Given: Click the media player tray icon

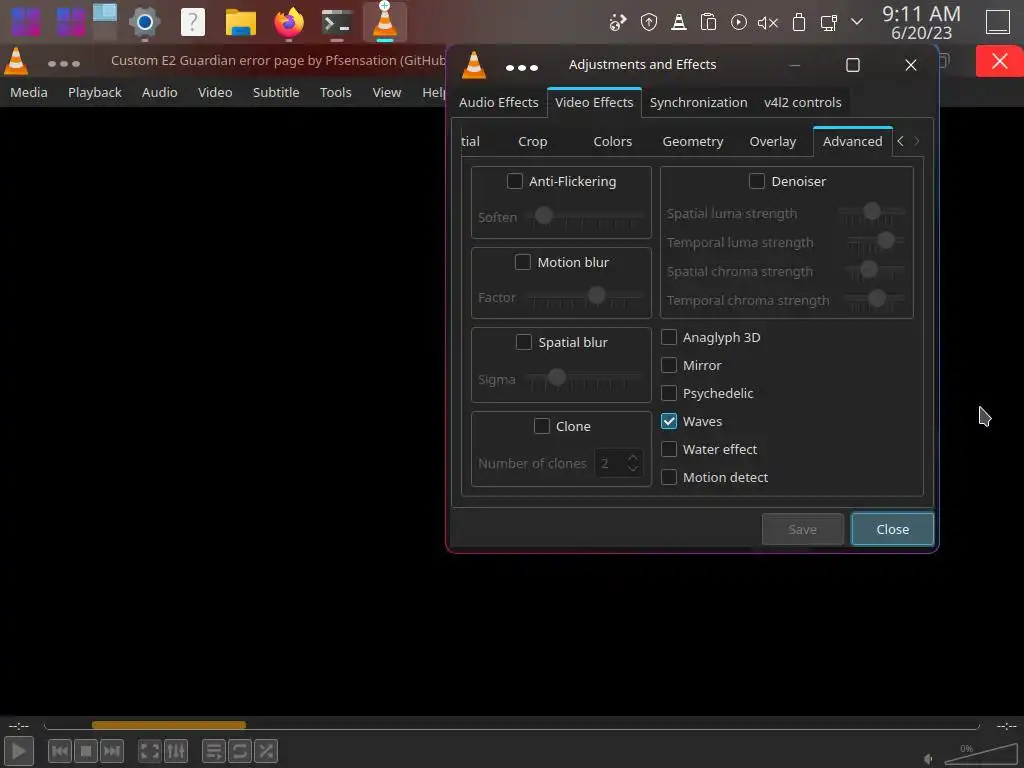Looking at the screenshot, I should click(739, 22).
